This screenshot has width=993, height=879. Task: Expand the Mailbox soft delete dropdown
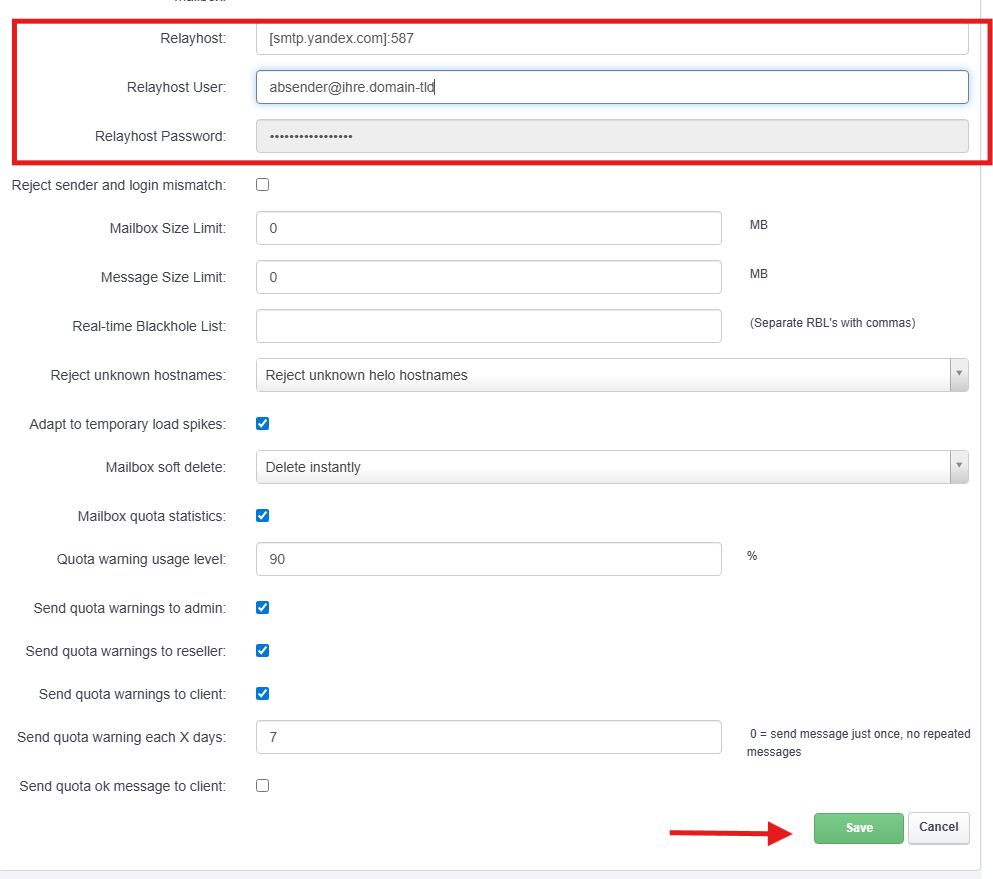click(x=611, y=467)
